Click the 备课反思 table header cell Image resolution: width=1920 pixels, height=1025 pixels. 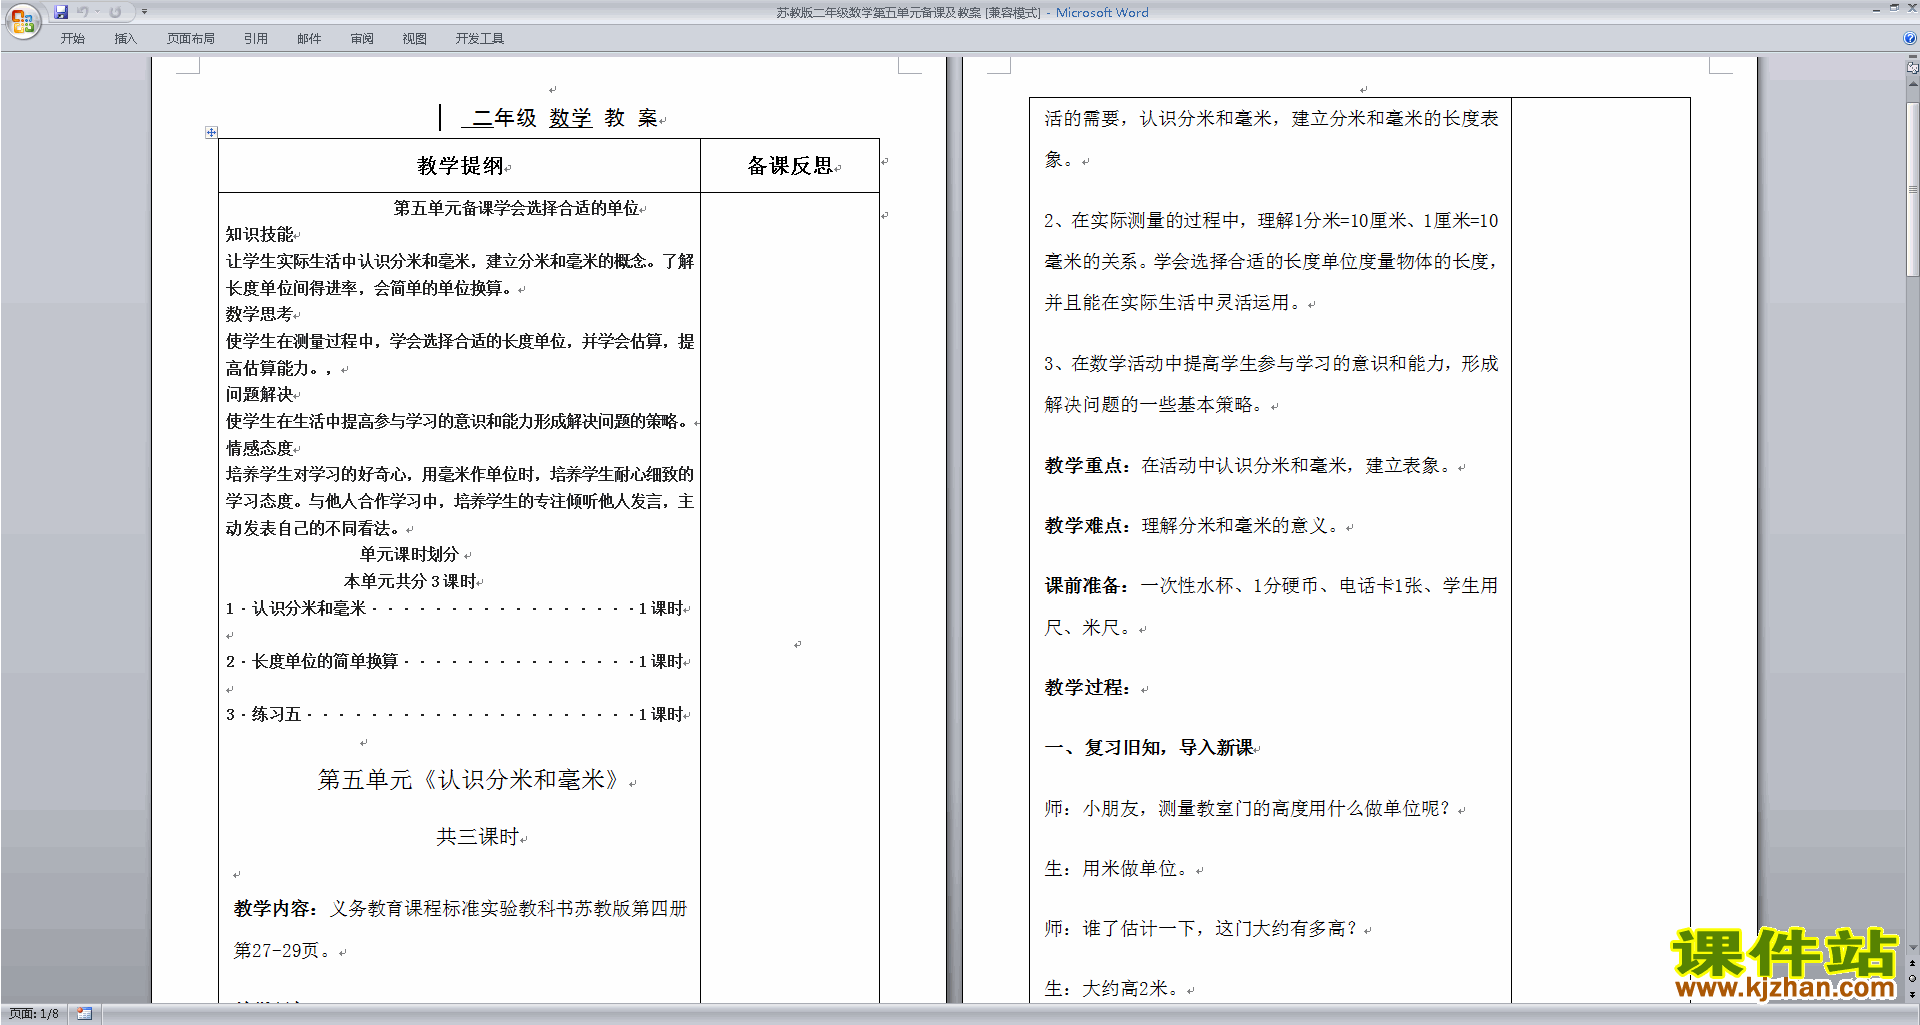pos(790,166)
